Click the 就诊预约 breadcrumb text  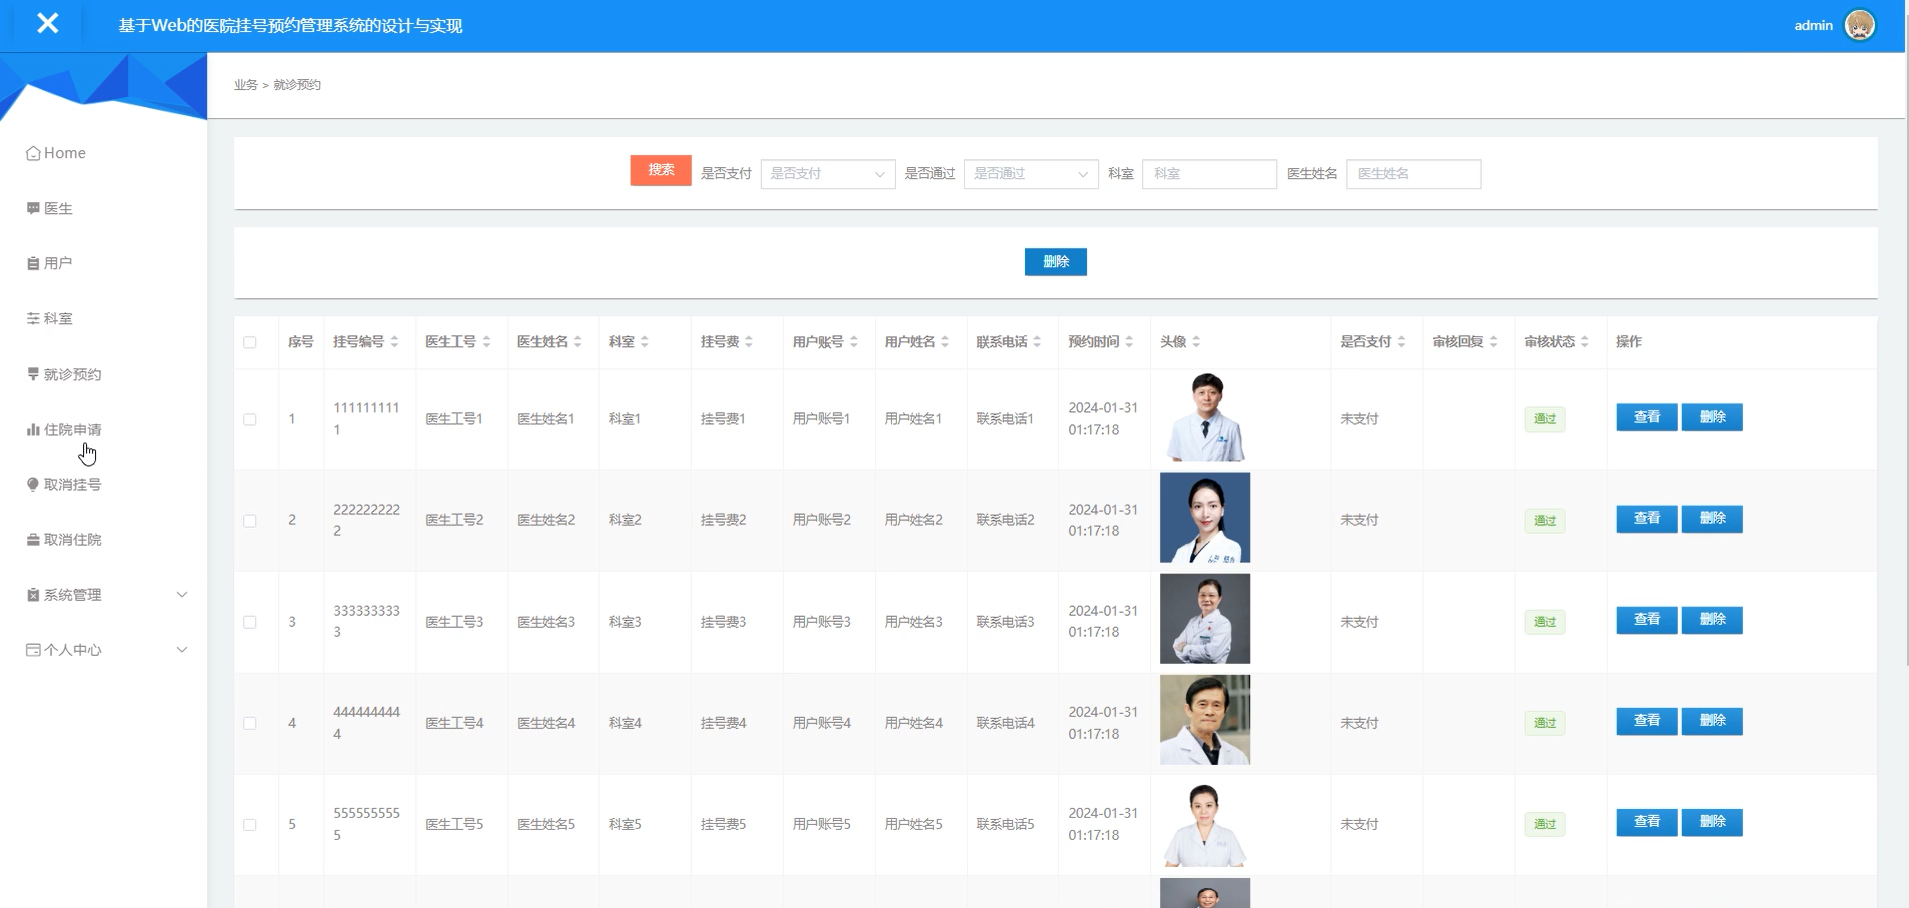[x=297, y=85]
